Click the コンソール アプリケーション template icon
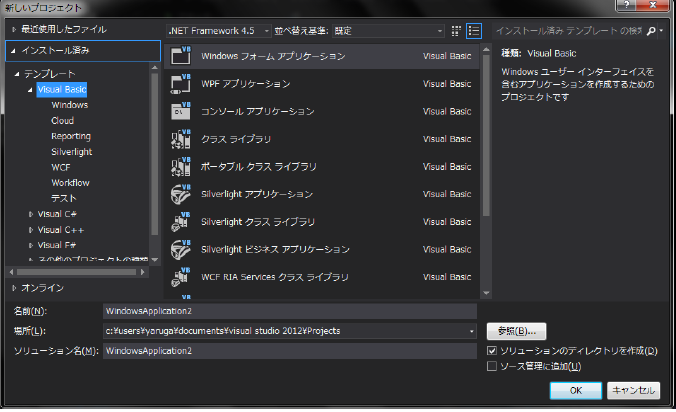This screenshot has width=676, height=412. coord(182,111)
